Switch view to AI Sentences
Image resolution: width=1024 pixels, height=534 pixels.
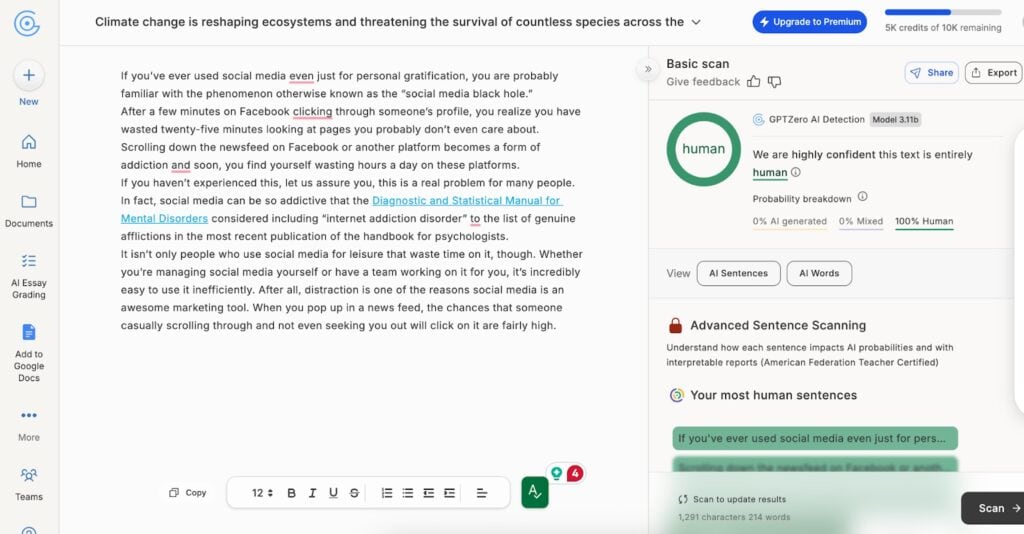click(739, 273)
